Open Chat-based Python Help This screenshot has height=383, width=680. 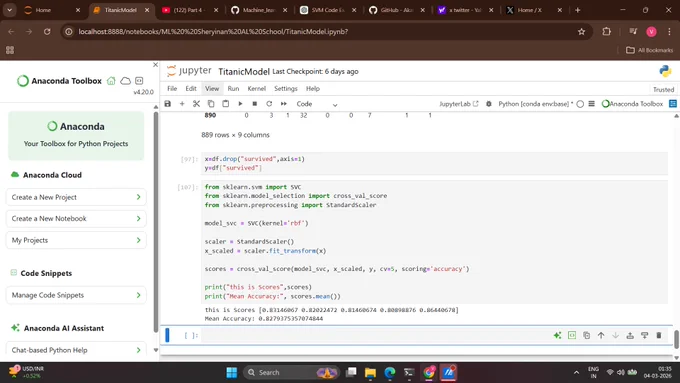76,350
